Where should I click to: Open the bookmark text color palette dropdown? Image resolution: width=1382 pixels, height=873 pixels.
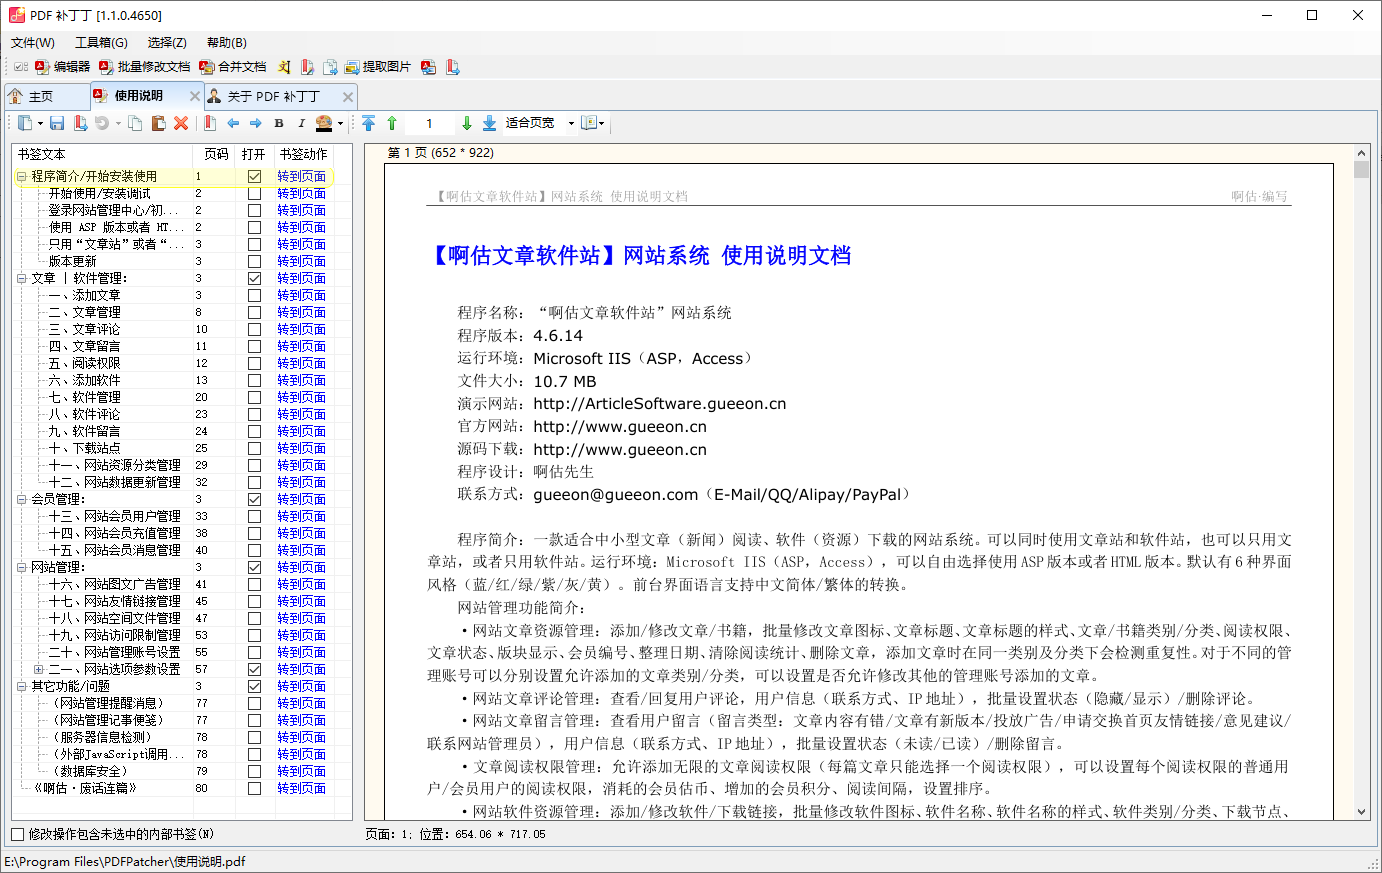click(340, 123)
